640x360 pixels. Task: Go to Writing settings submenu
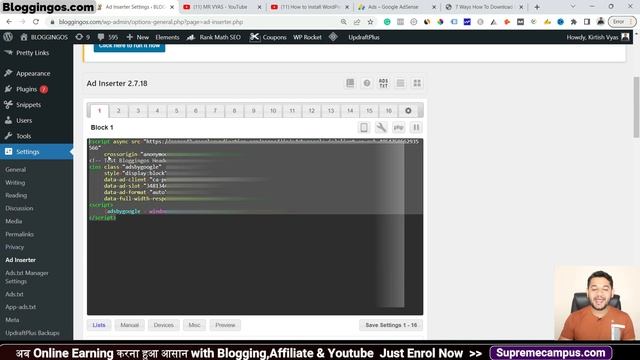(x=15, y=182)
